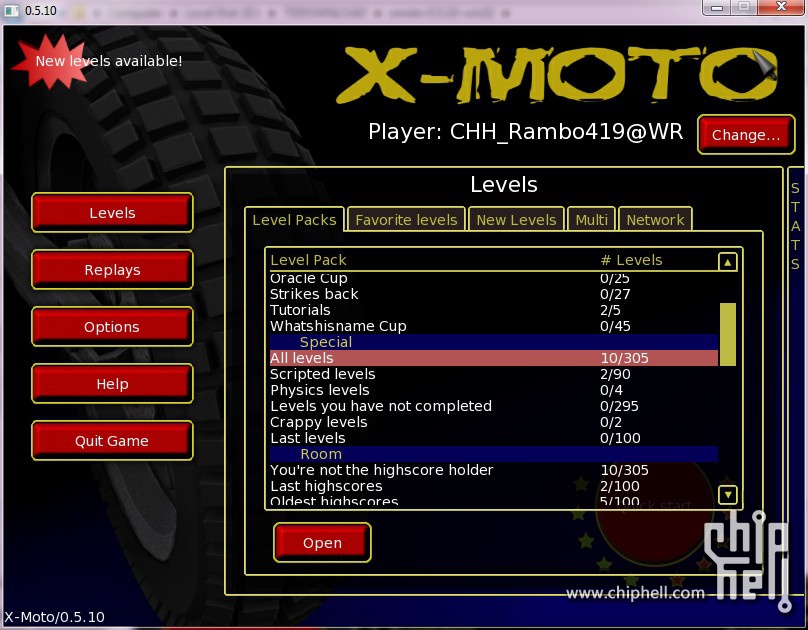Select the Physics levels pack
The image size is (808, 630).
pos(494,390)
